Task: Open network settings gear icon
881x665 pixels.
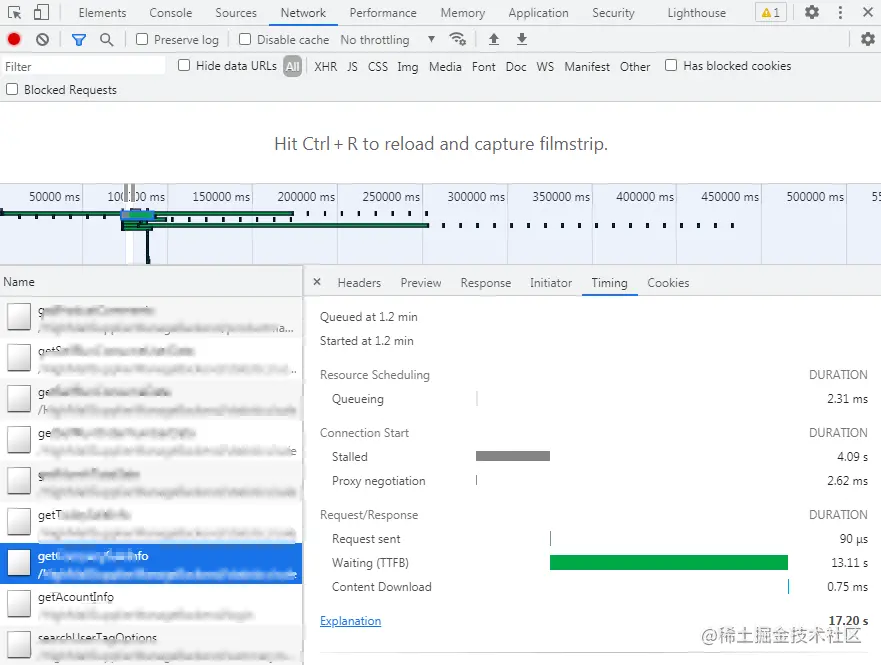Action: (868, 39)
